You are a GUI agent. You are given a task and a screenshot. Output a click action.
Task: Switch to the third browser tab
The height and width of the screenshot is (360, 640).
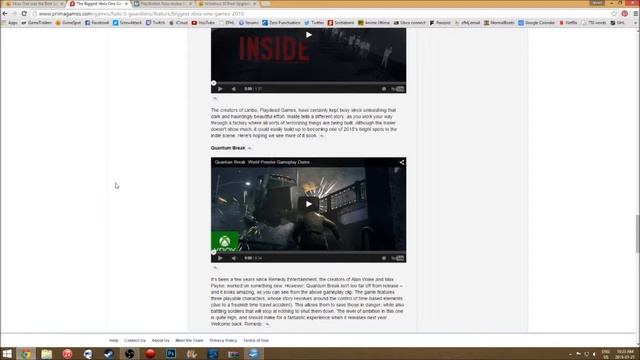coord(163,4)
